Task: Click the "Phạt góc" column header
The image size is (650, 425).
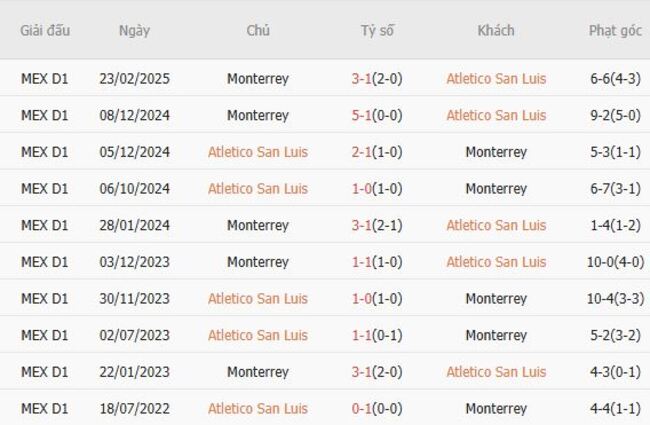Action: [615, 30]
